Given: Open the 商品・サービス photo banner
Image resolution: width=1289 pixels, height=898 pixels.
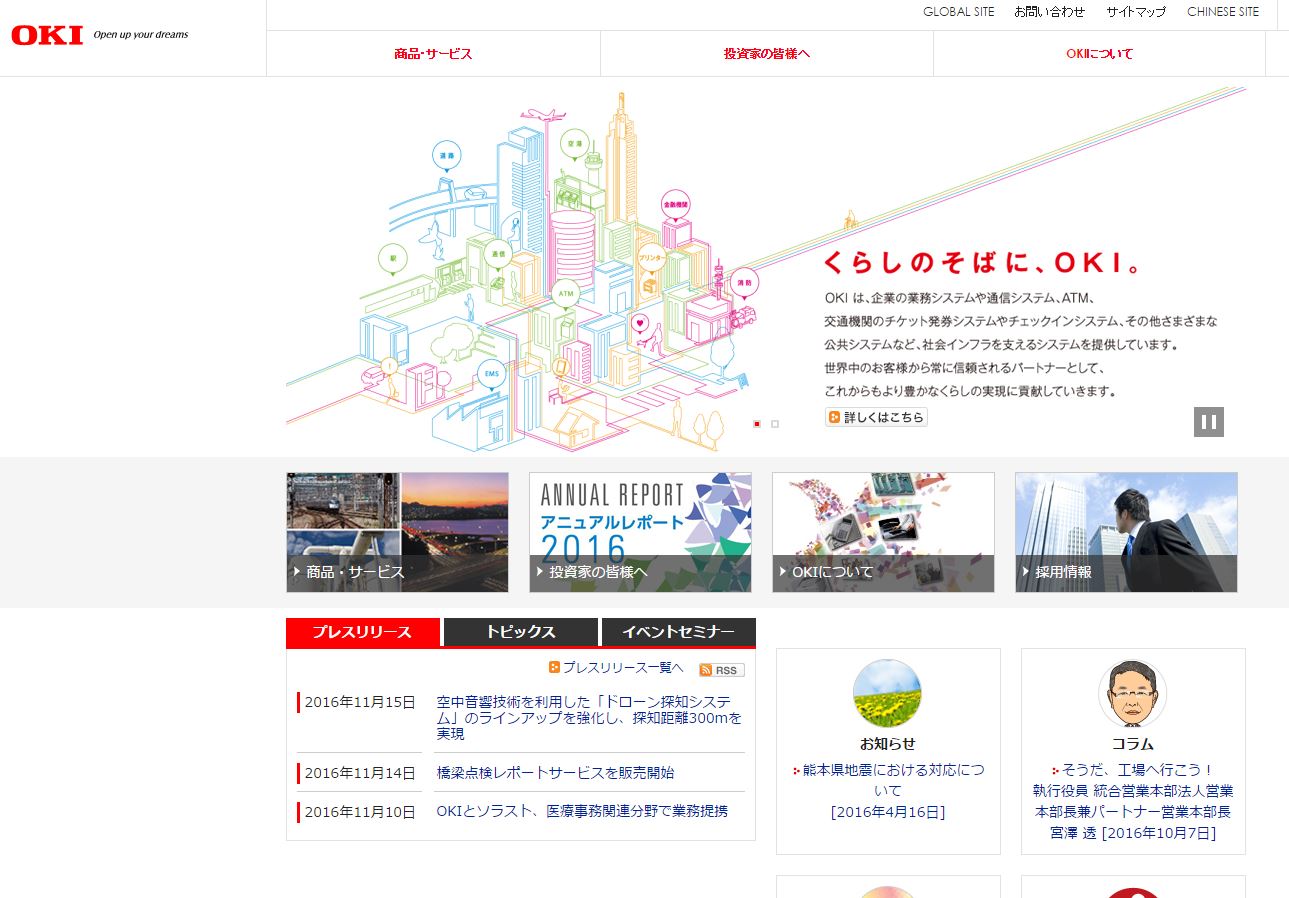Looking at the screenshot, I should click(397, 532).
